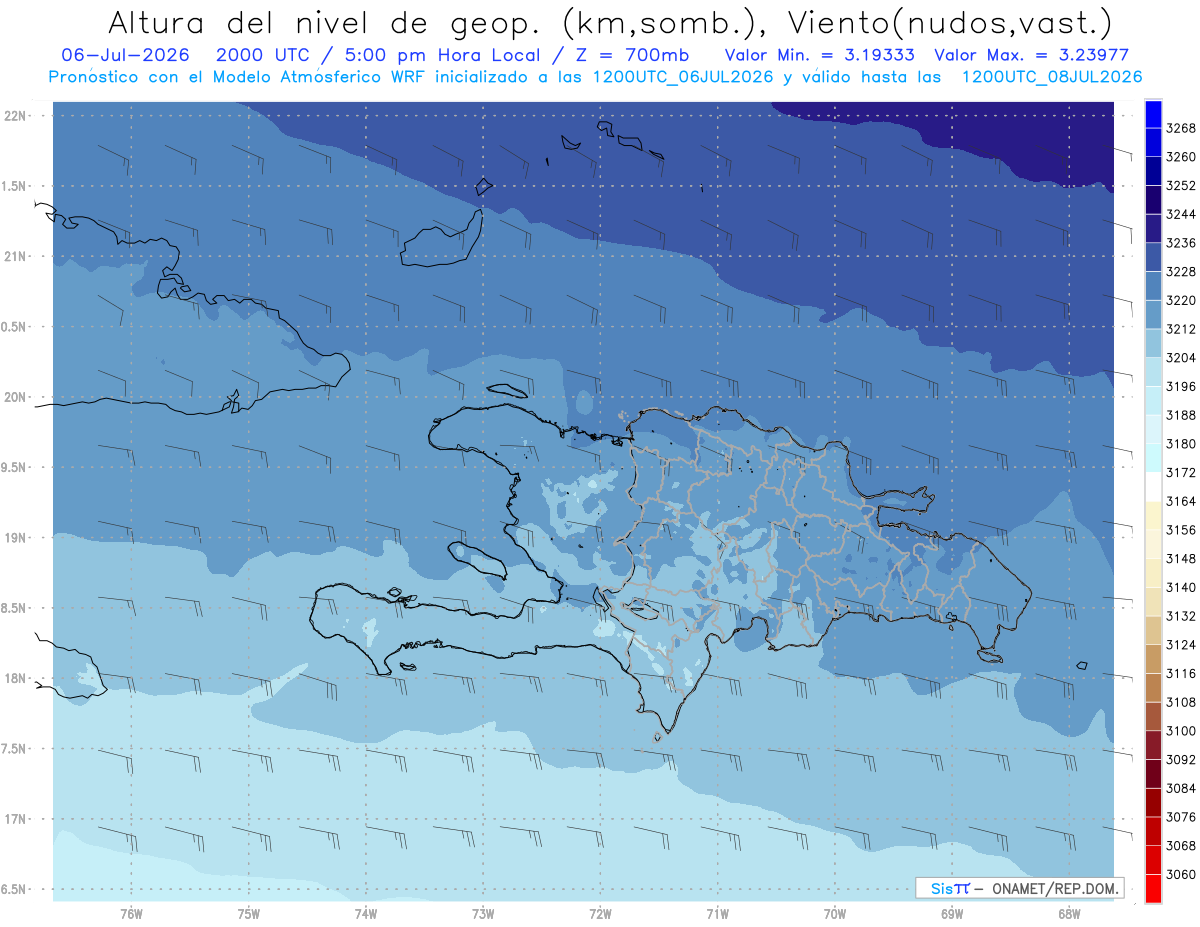Click the '17N' latitude label
1200x927 pixels.
[17, 819]
